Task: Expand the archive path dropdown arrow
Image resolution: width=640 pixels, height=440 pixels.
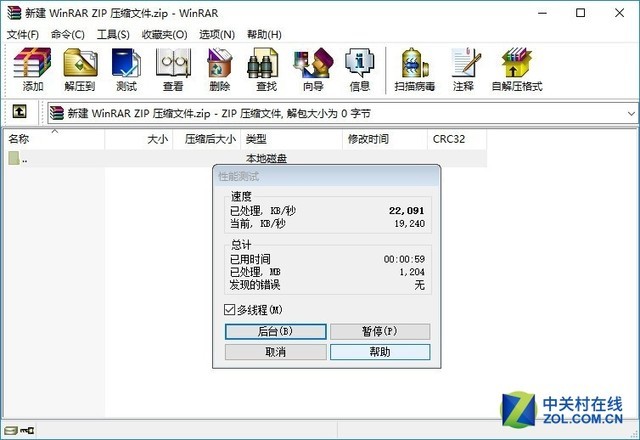Action: coord(631,114)
